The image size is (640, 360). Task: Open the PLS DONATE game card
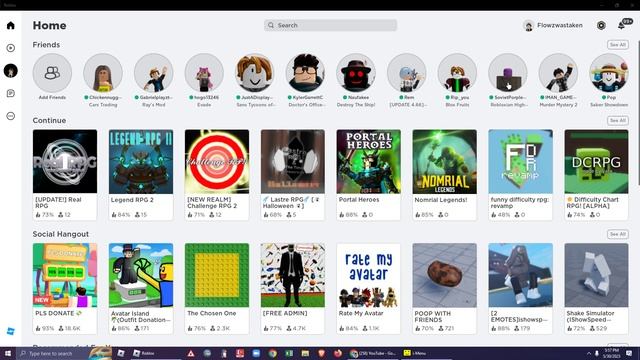pos(65,288)
